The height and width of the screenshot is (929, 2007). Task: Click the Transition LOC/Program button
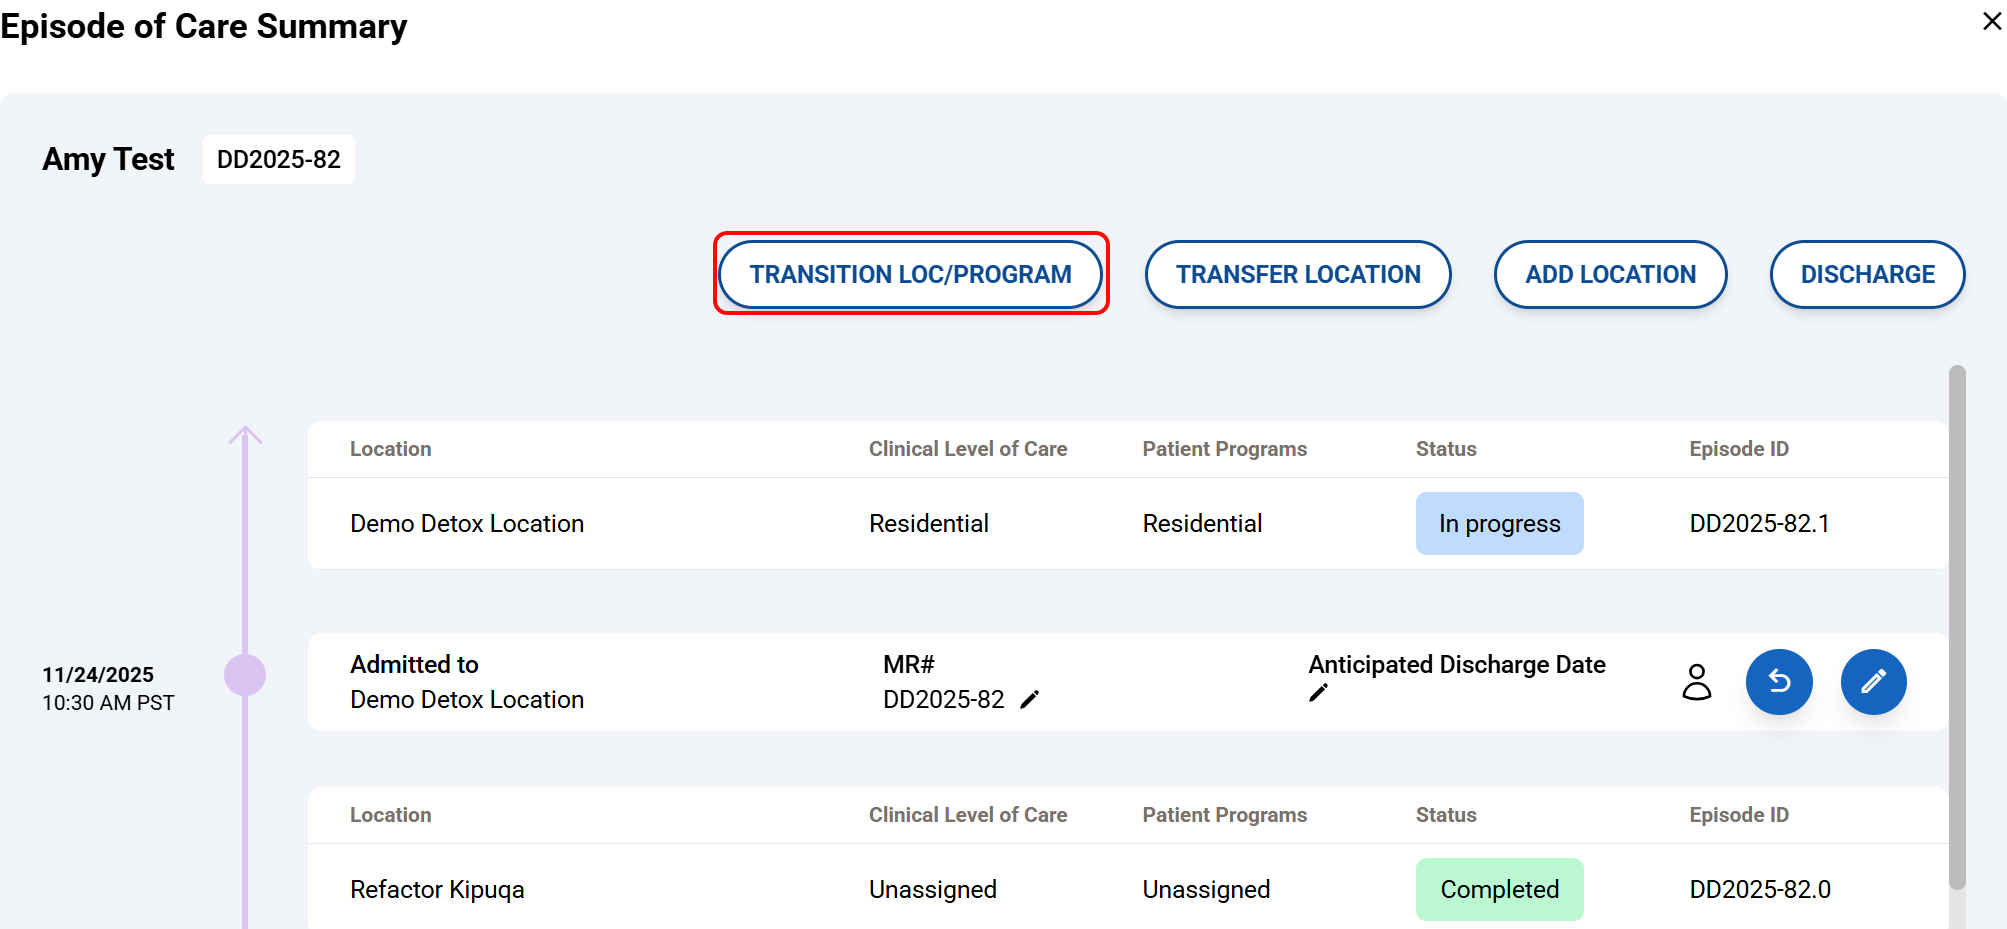[x=910, y=274]
